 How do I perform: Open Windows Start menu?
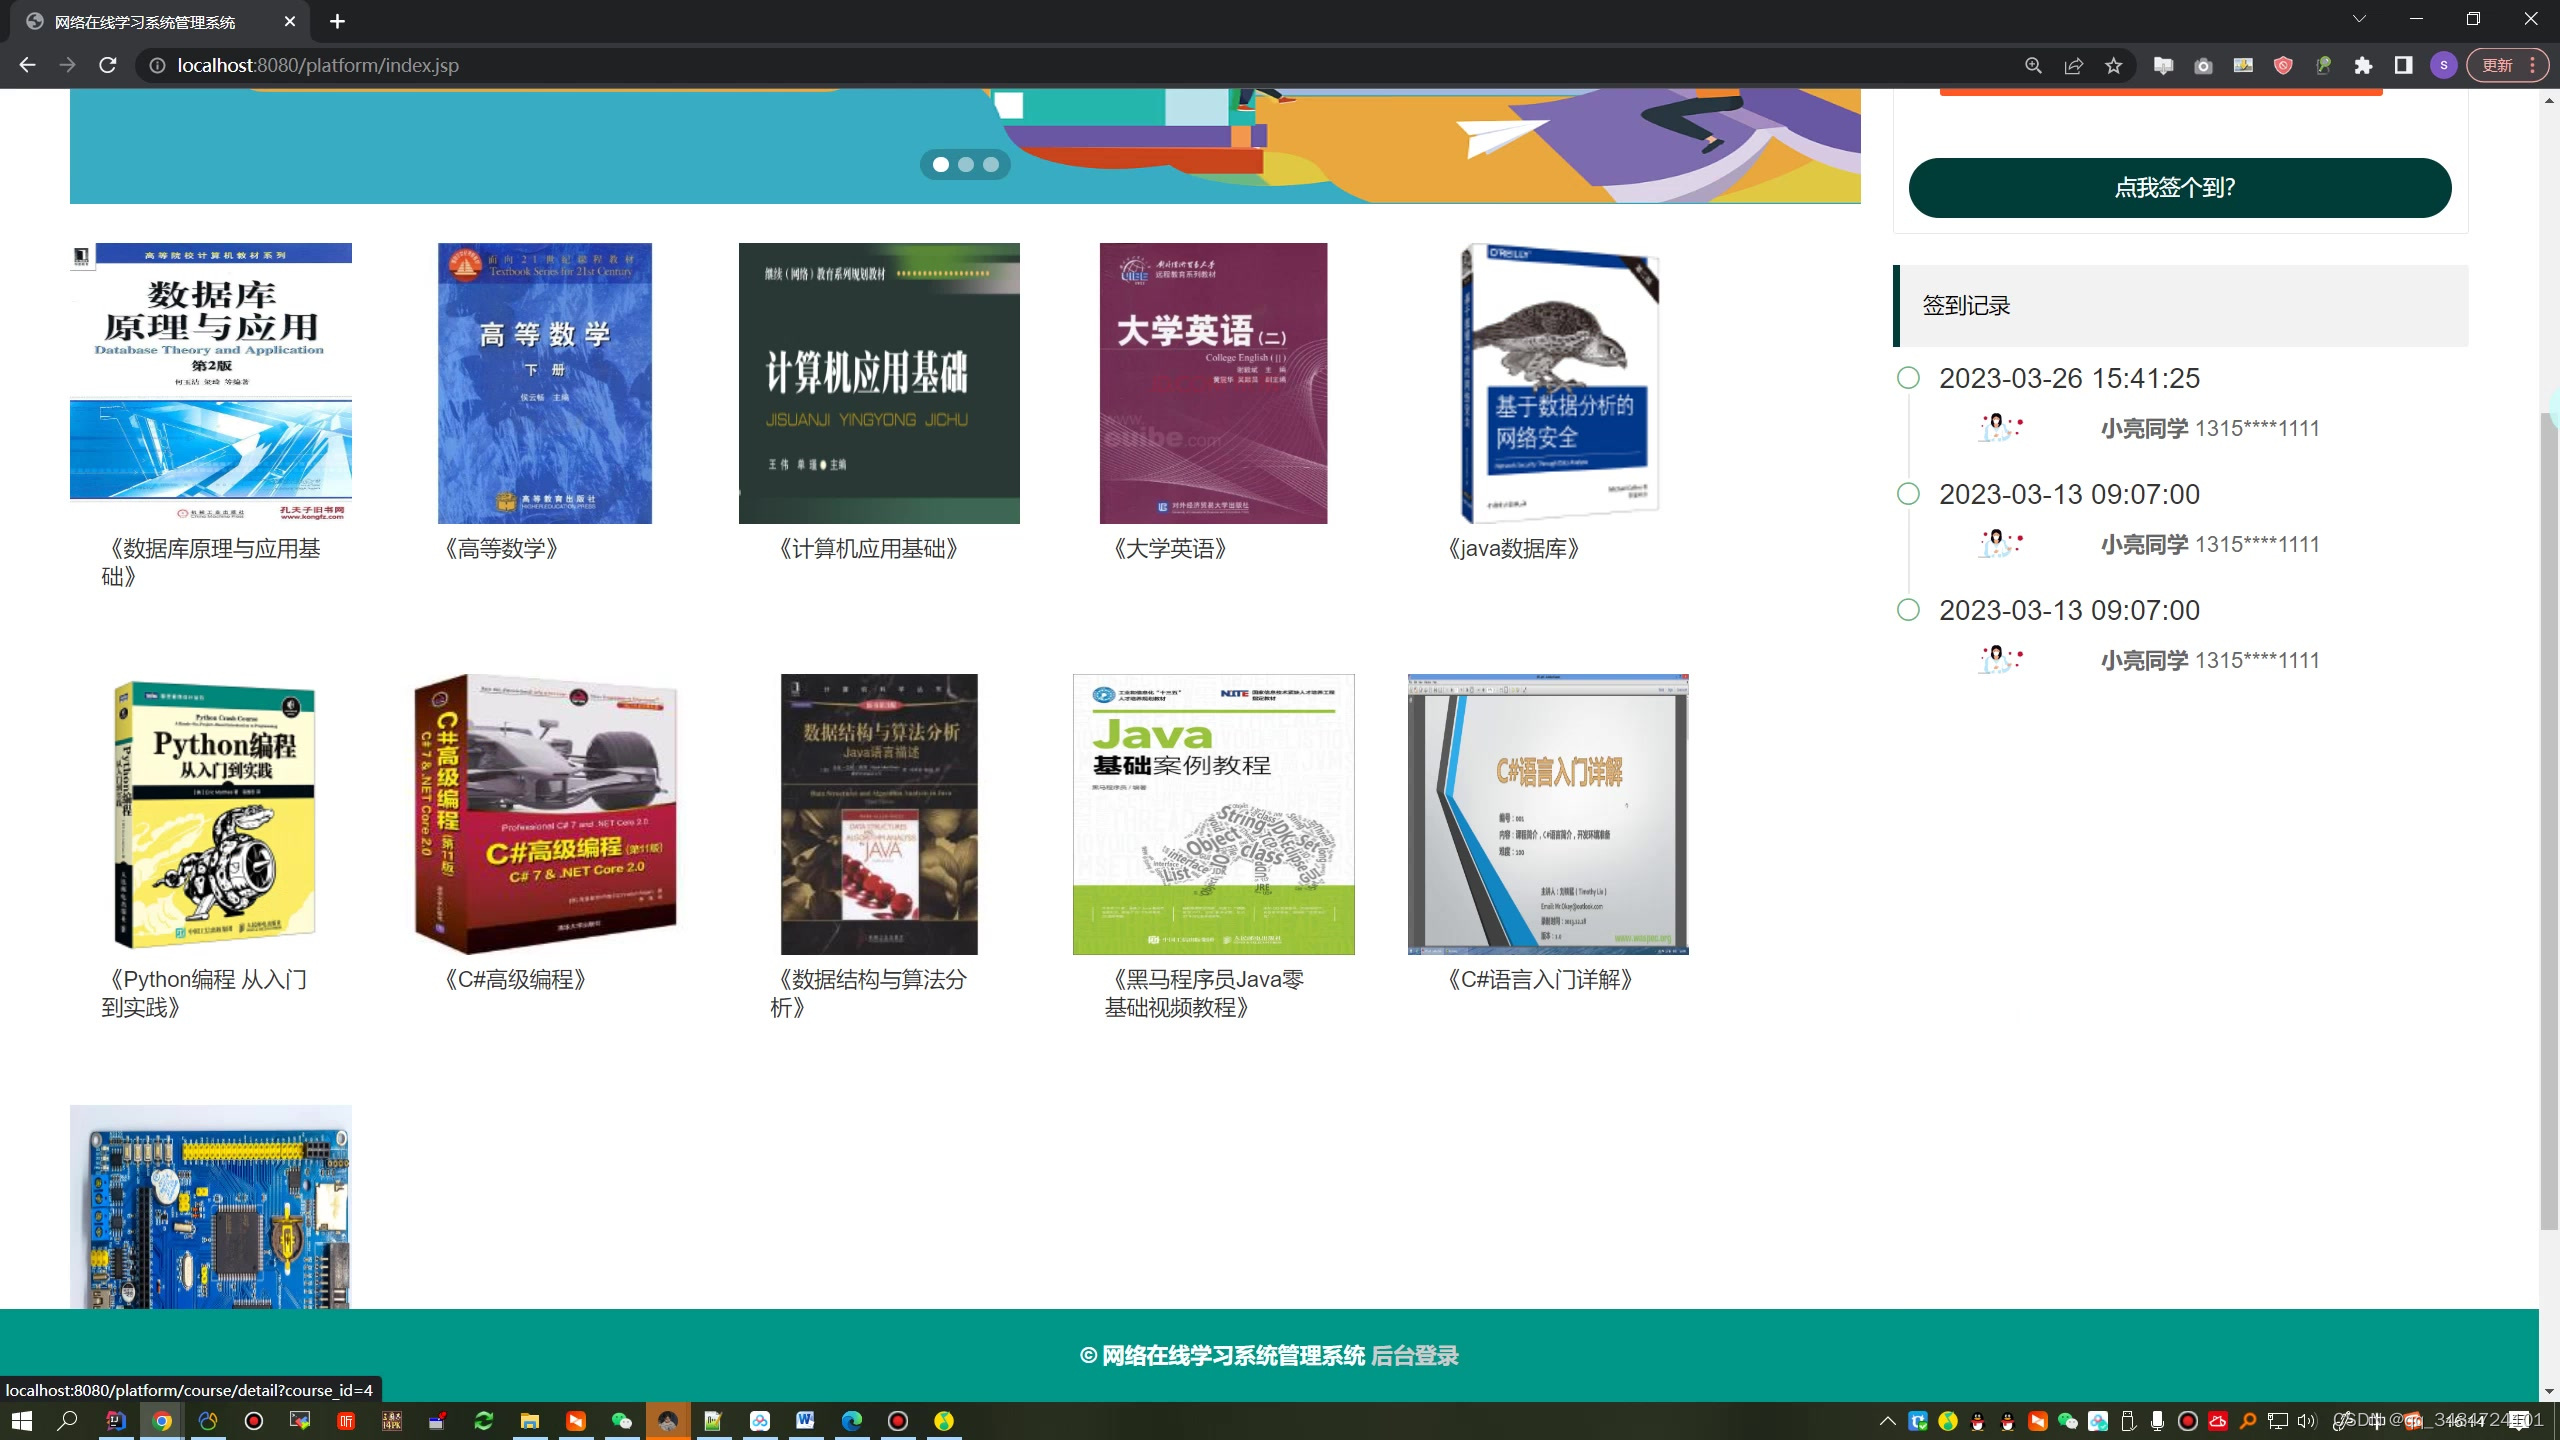[22, 1421]
